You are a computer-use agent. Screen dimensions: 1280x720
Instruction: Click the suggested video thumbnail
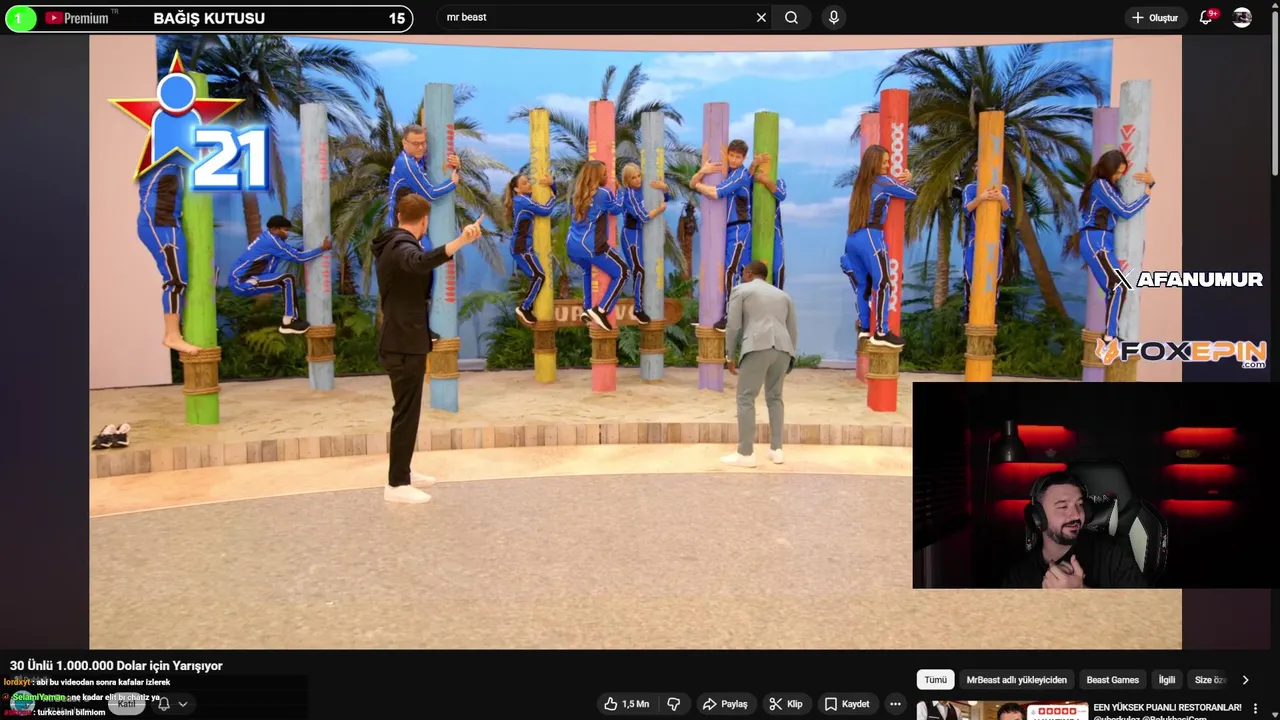pos(1002,711)
